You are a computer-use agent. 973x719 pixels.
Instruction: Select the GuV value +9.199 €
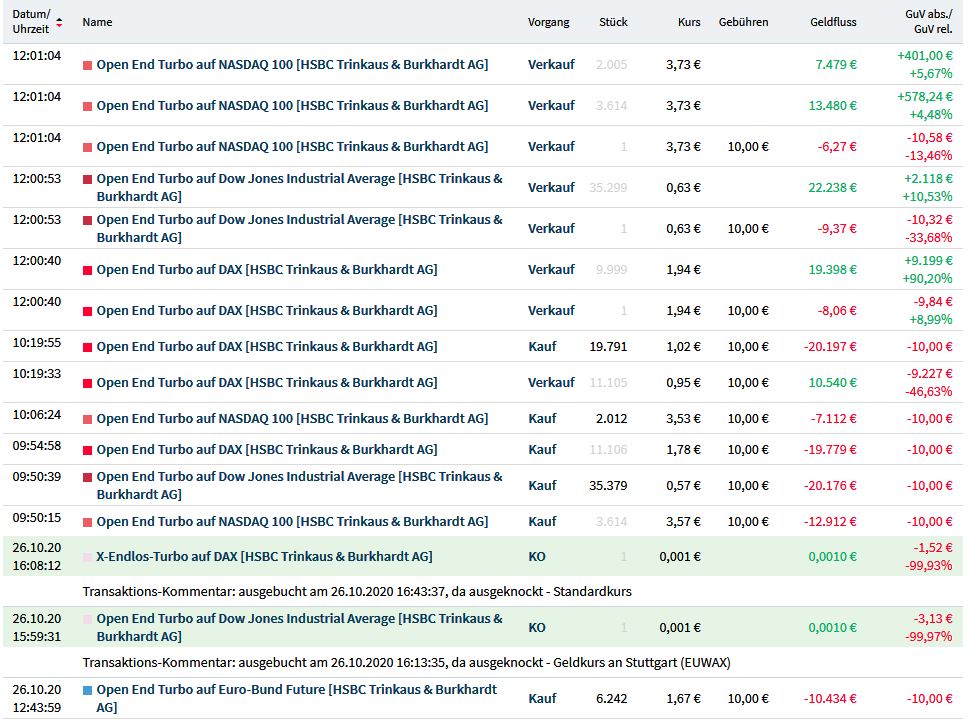tap(928, 261)
